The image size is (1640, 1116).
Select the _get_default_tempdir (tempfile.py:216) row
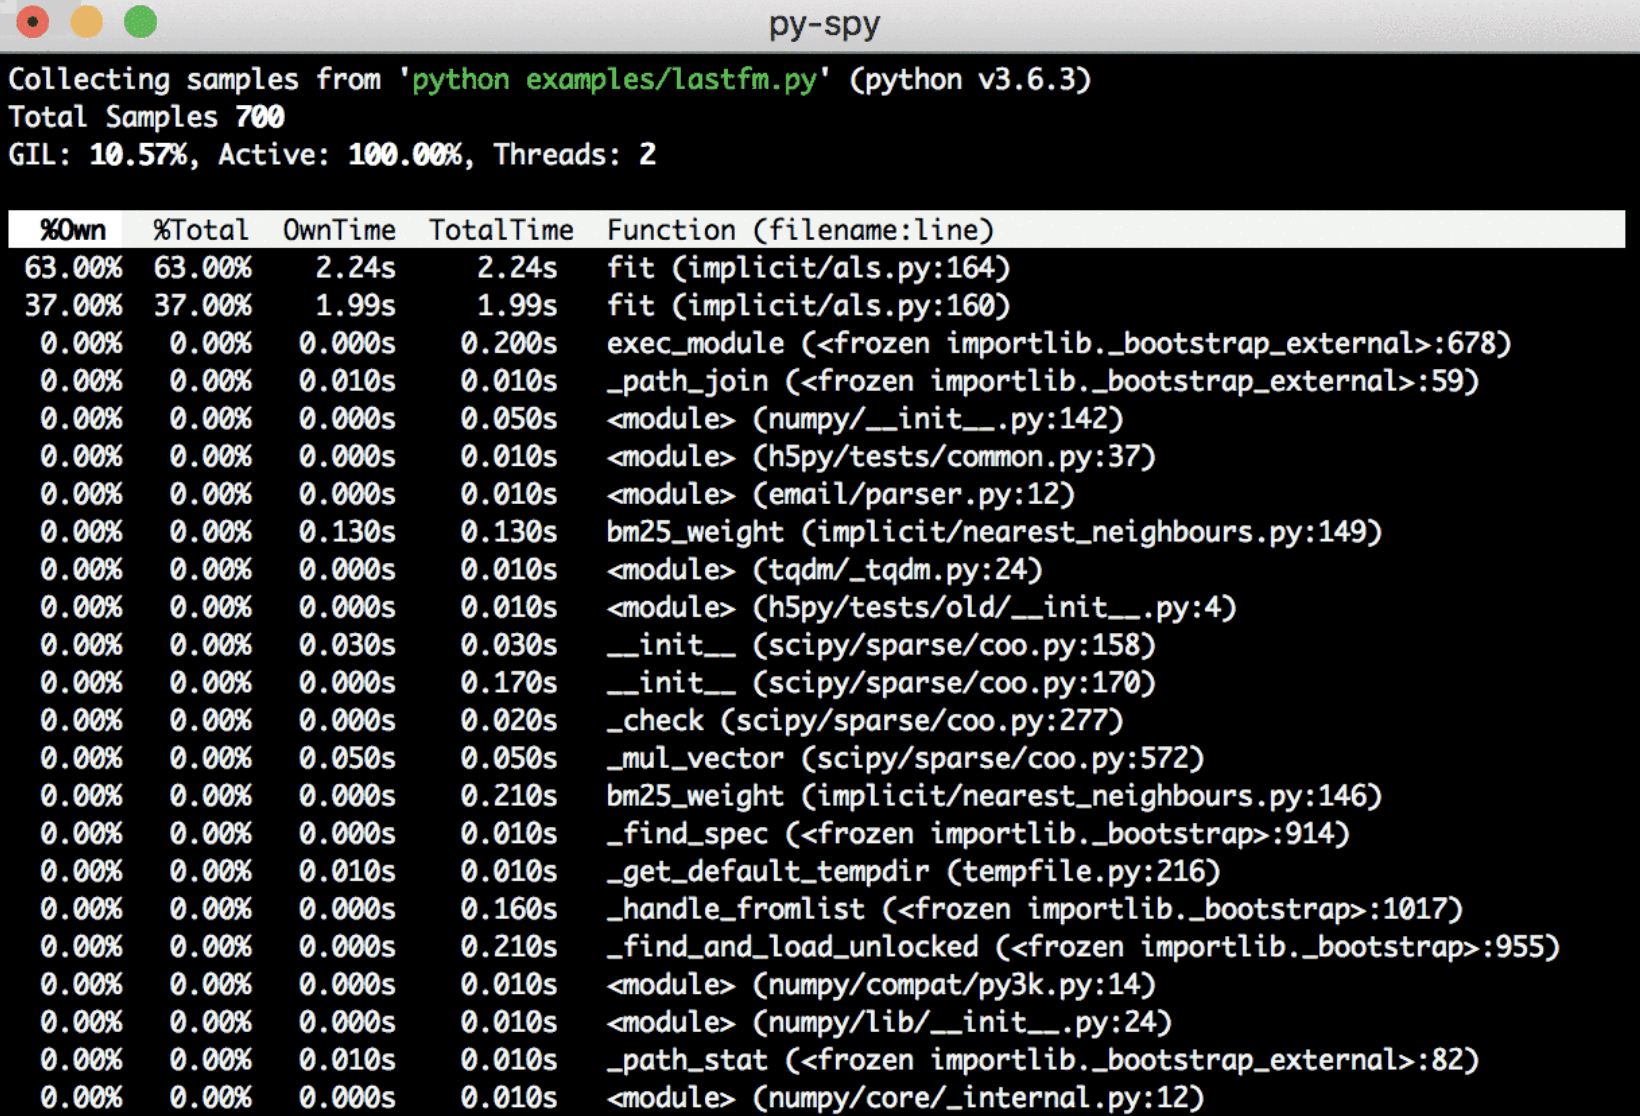(817, 871)
